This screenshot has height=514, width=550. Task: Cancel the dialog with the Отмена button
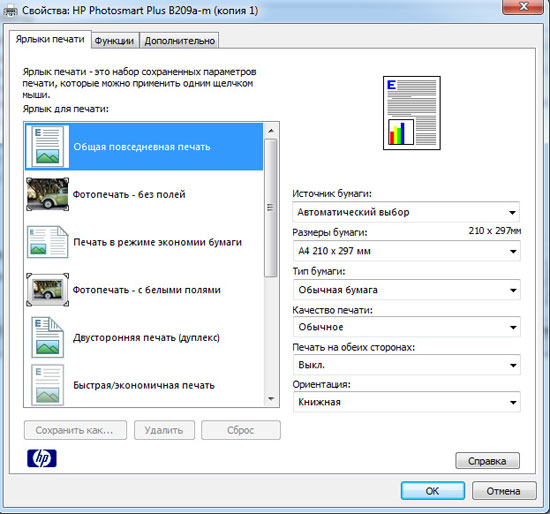[504, 490]
